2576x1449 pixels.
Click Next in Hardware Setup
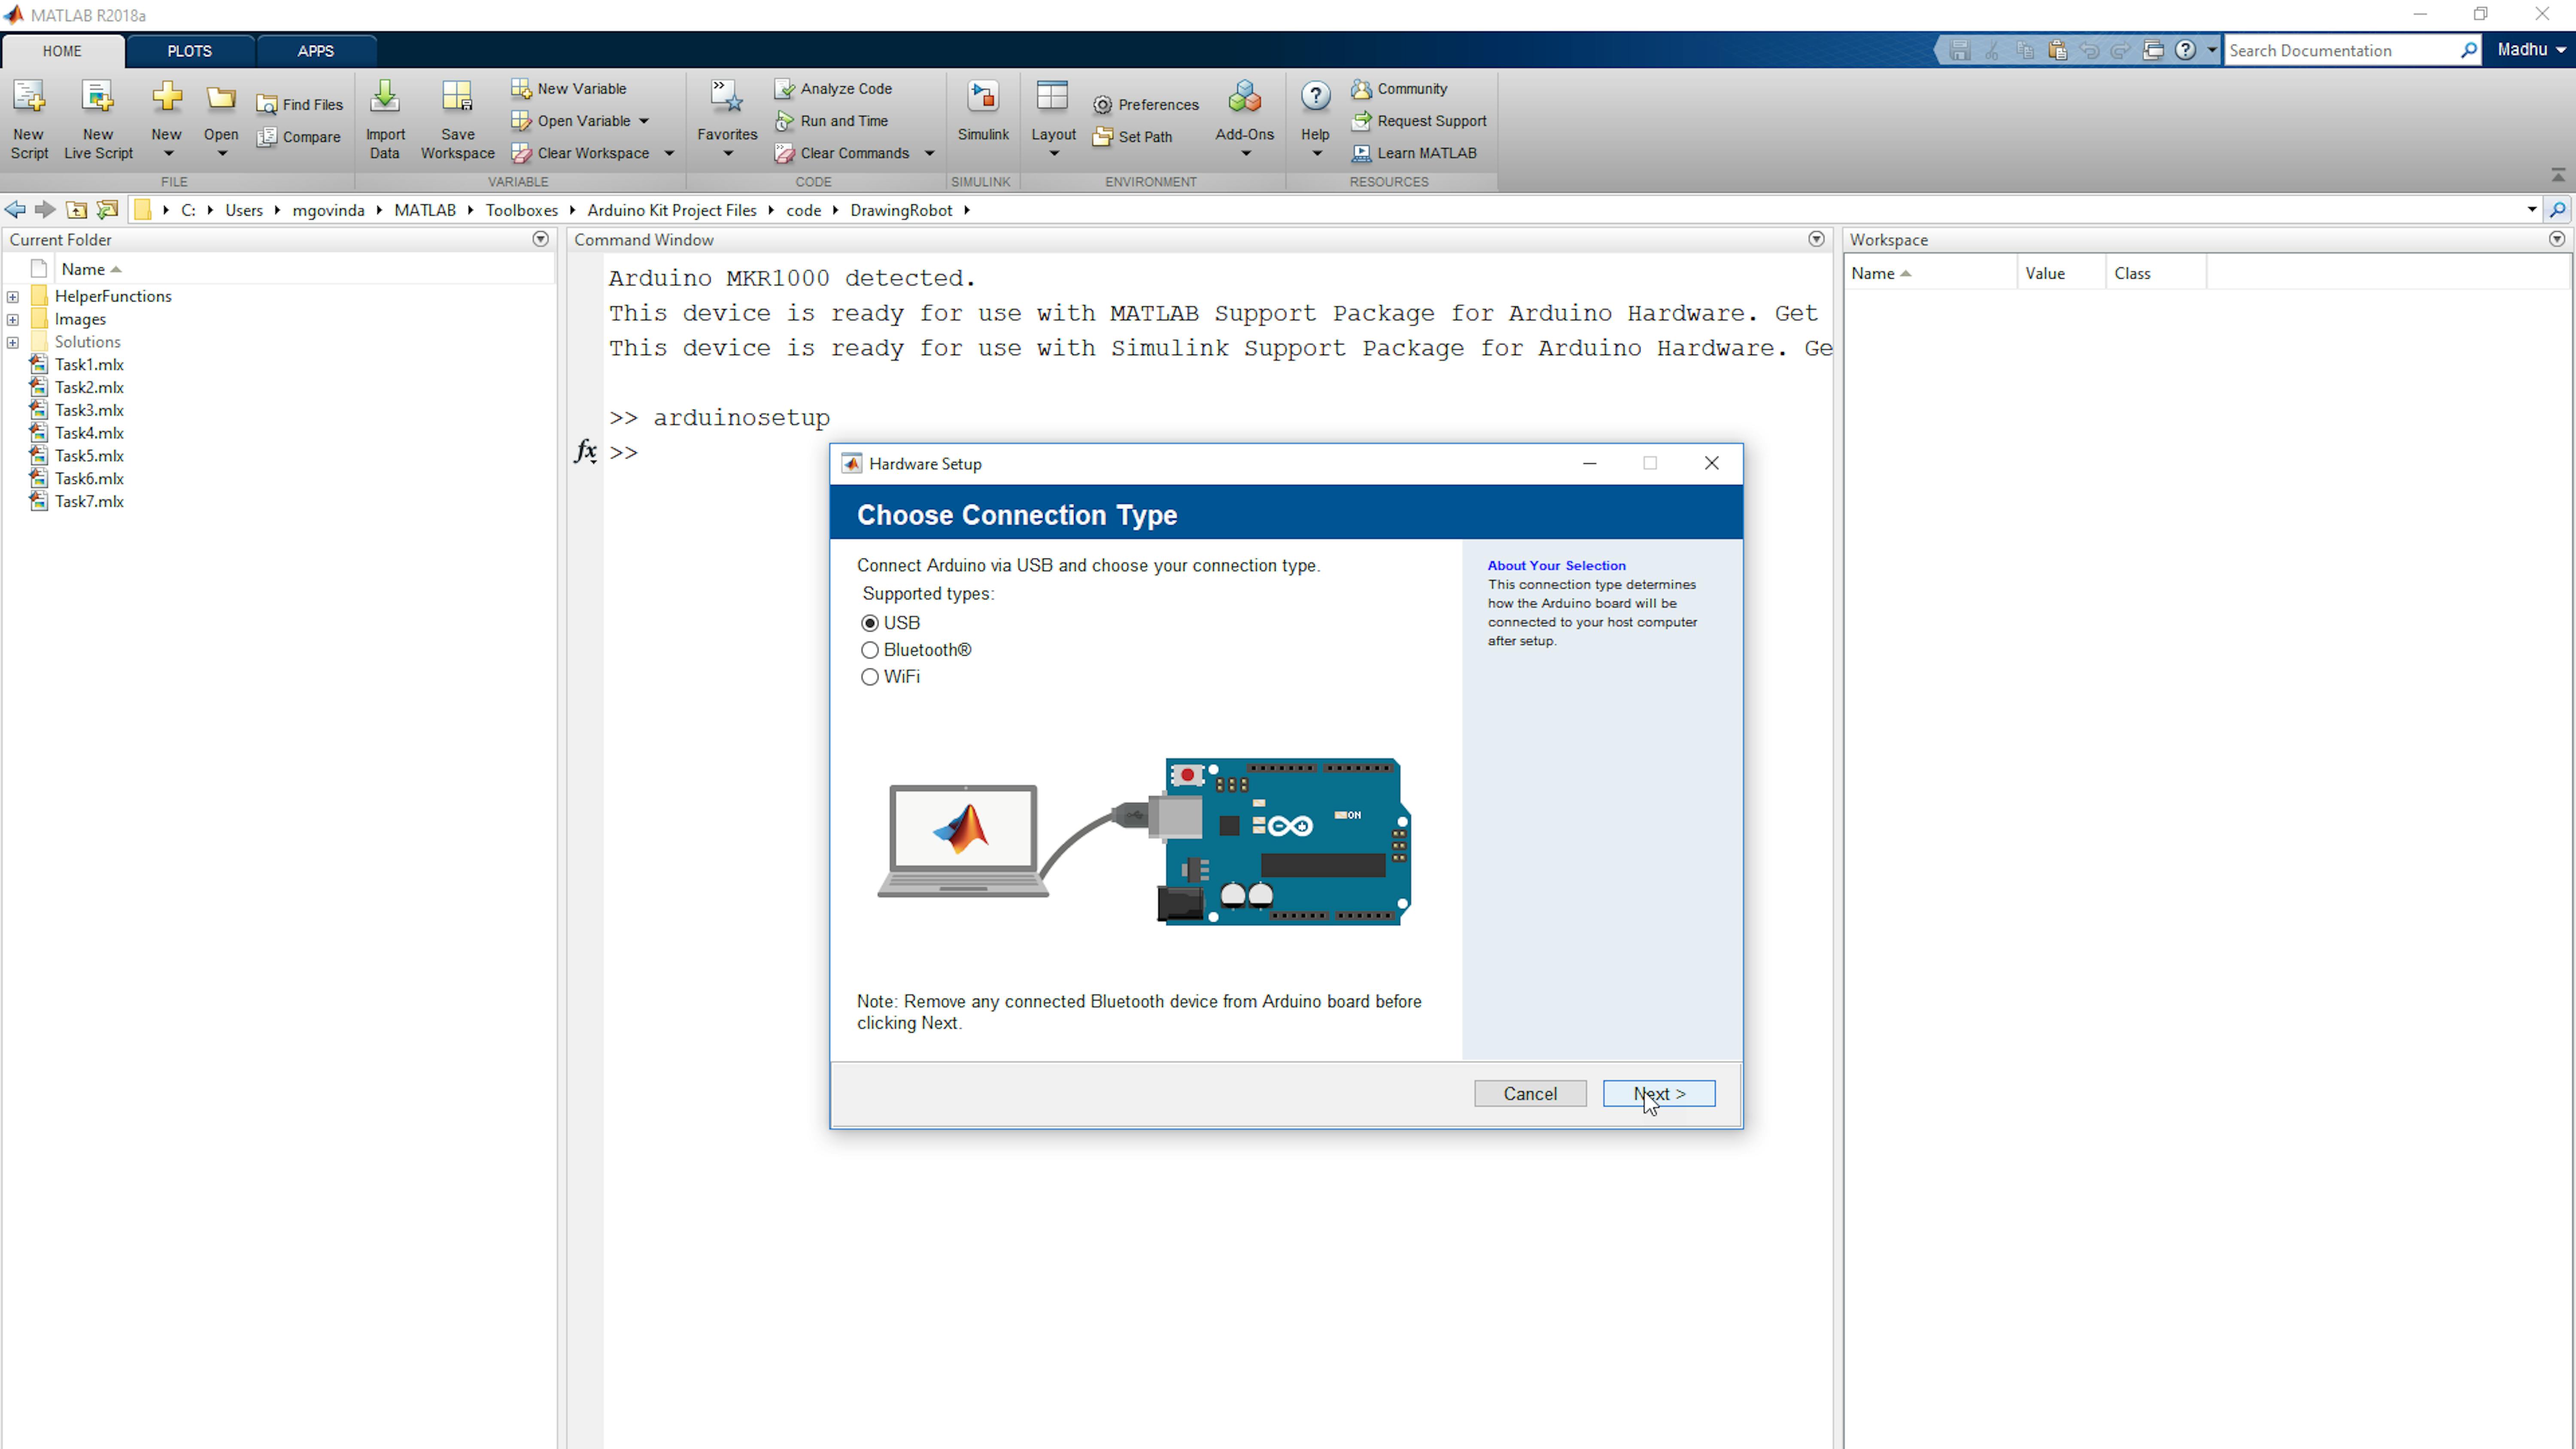tap(1659, 1093)
